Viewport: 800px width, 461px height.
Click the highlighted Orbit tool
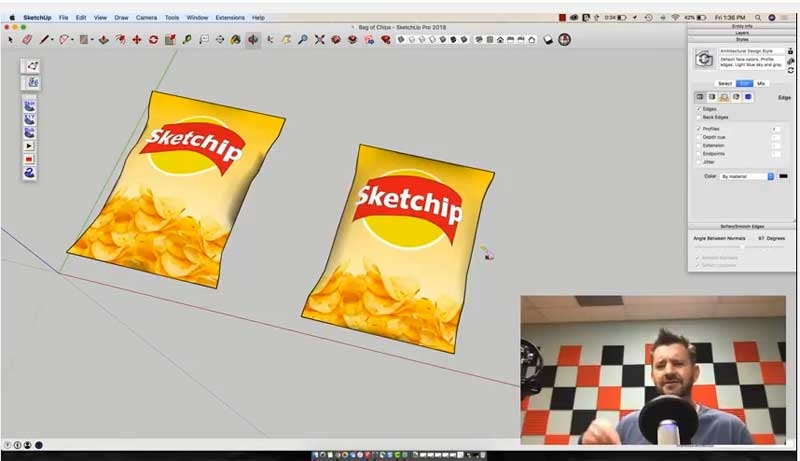coord(253,39)
